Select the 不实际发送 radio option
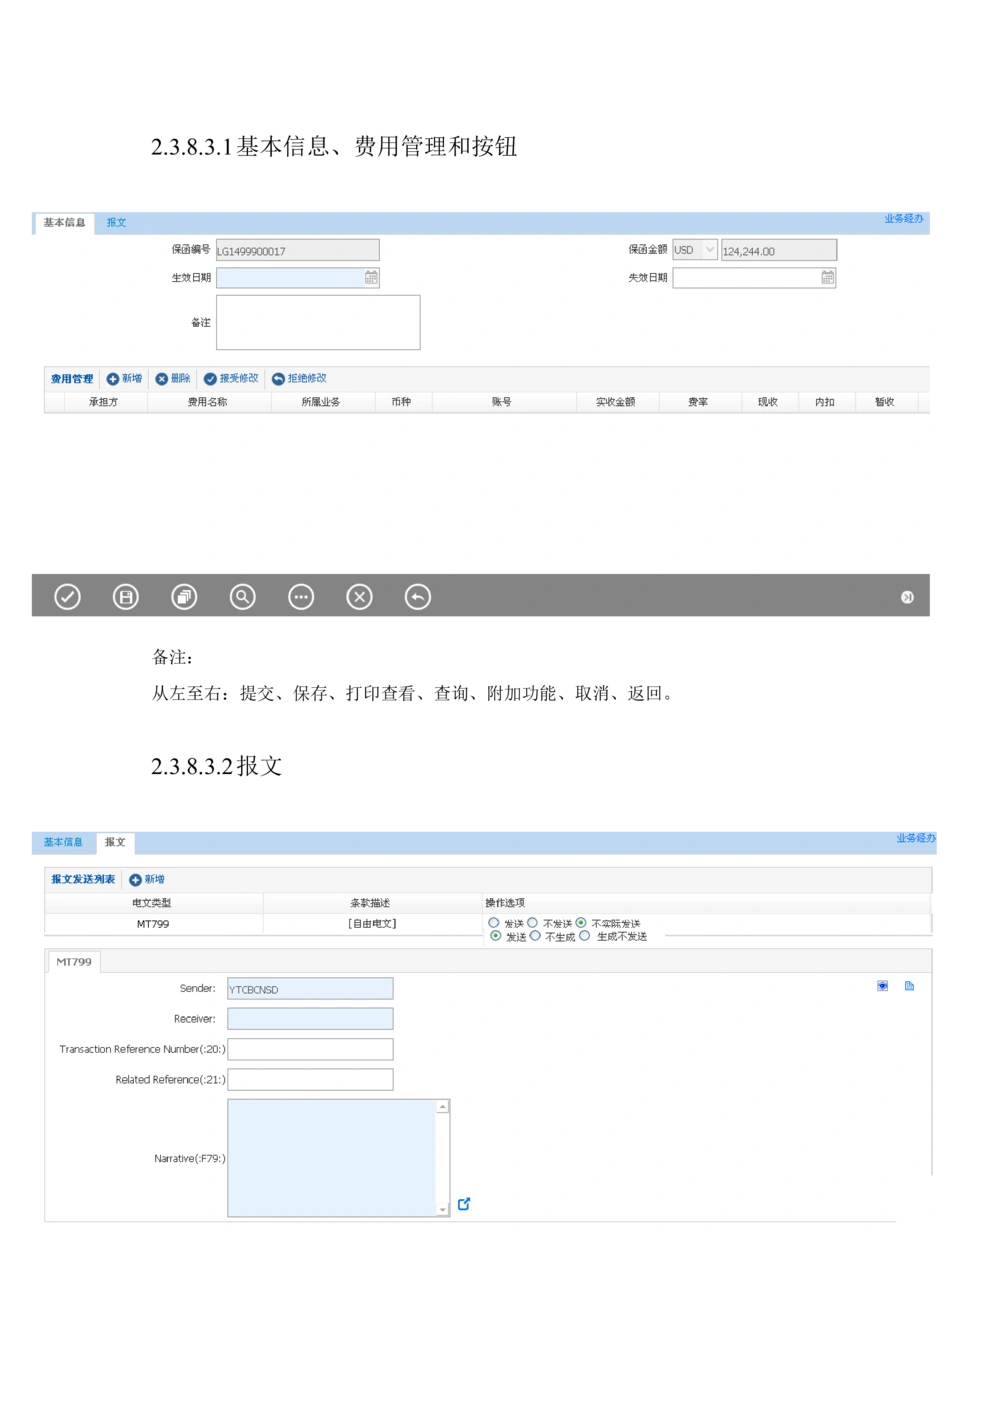1000x1415 pixels. click(581, 923)
